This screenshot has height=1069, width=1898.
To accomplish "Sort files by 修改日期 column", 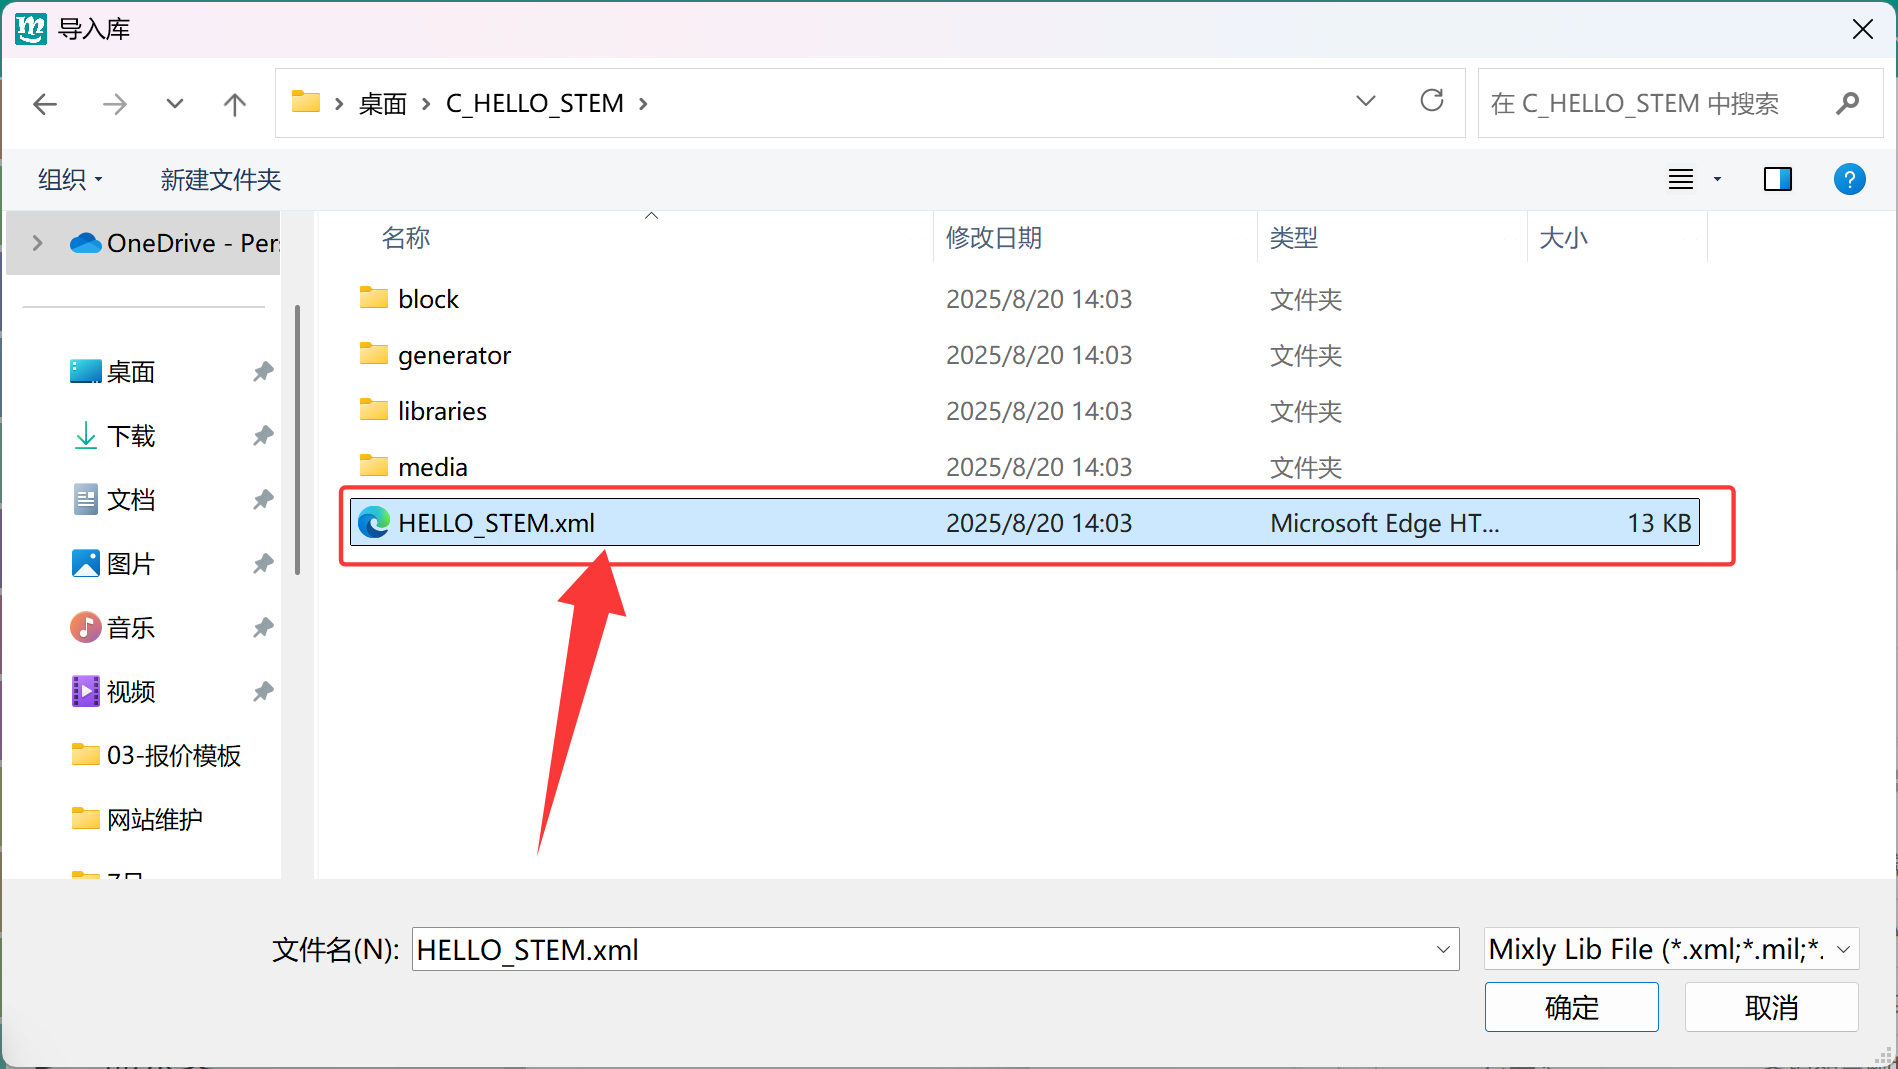I will point(993,238).
